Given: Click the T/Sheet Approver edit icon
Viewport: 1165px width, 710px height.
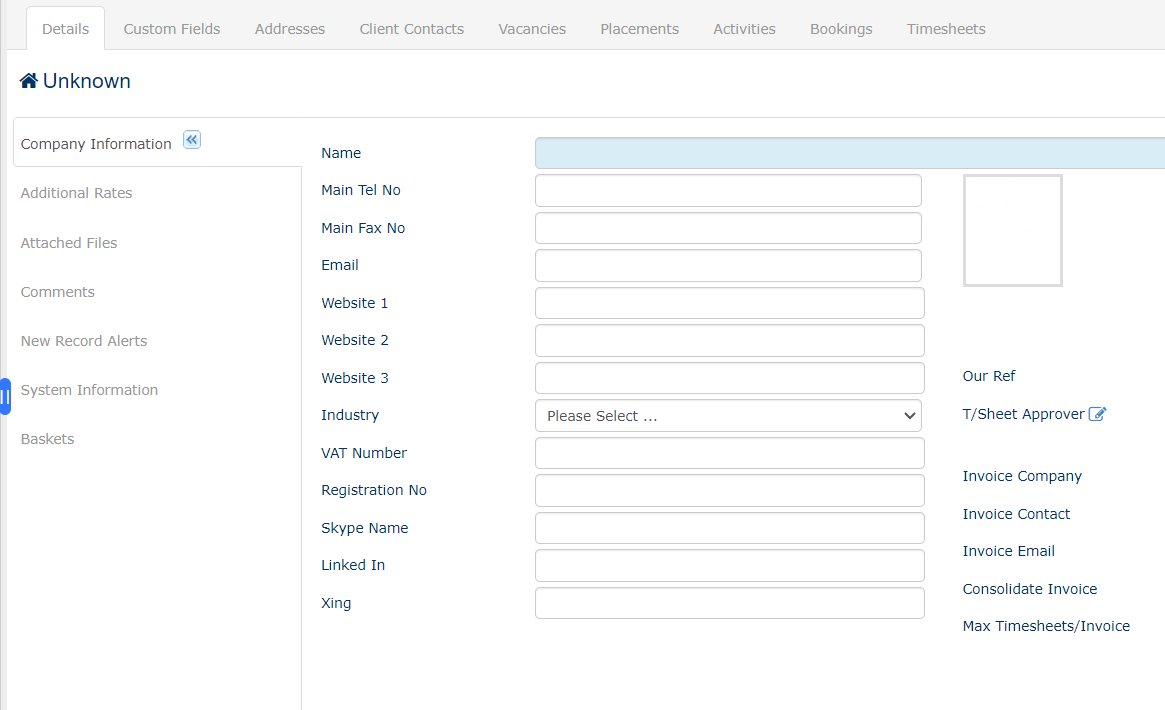Looking at the screenshot, I should click(1097, 414).
